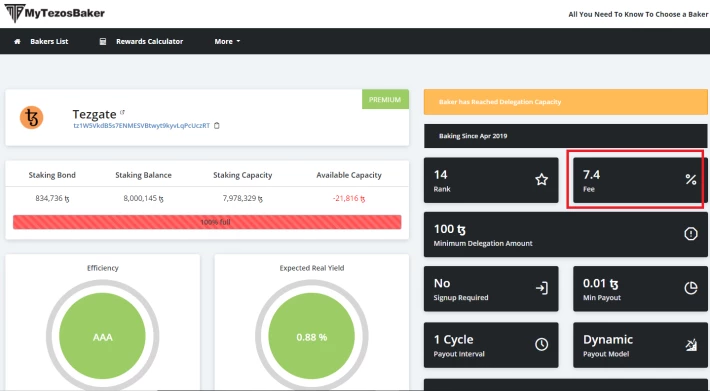Click the percent icon in Fee card
Viewport: 710px width, 391px height.
(691, 180)
